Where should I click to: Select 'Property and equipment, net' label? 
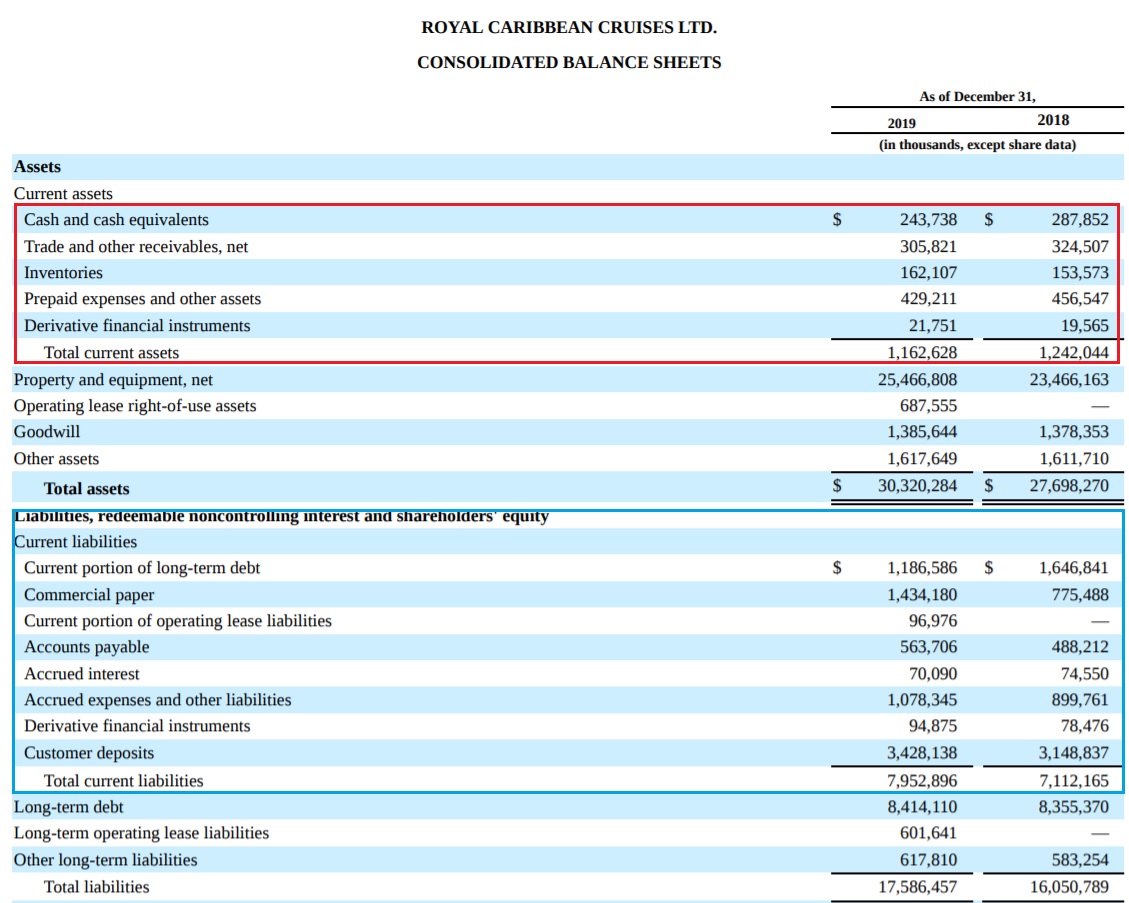113,379
